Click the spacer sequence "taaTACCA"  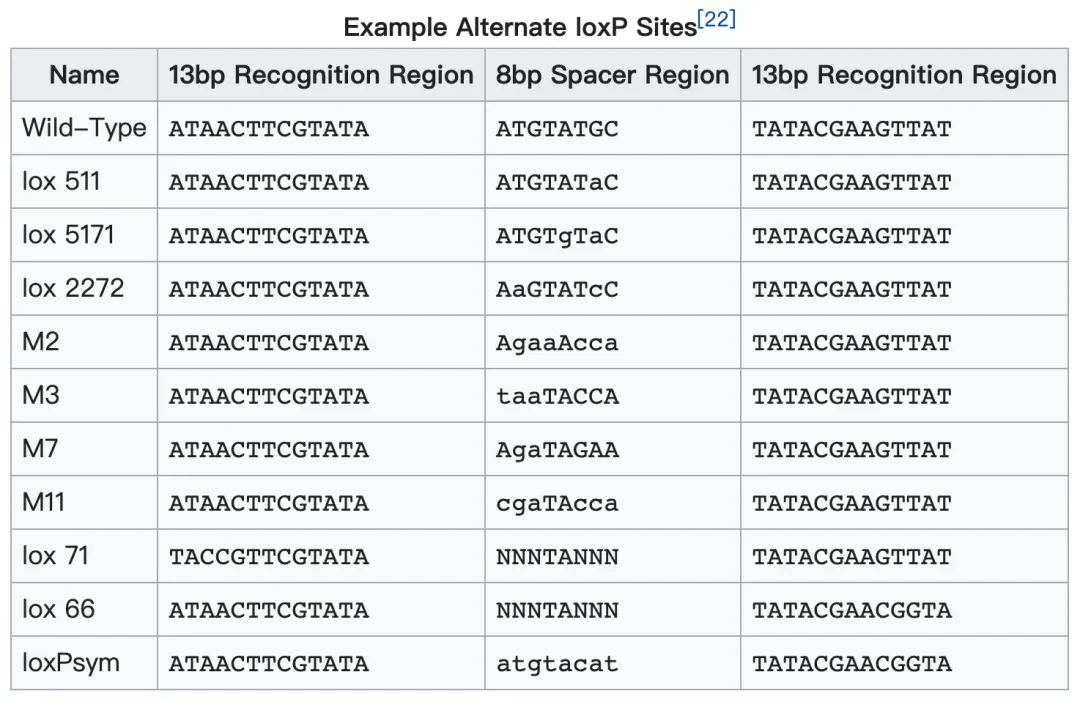pyautogui.click(x=557, y=397)
